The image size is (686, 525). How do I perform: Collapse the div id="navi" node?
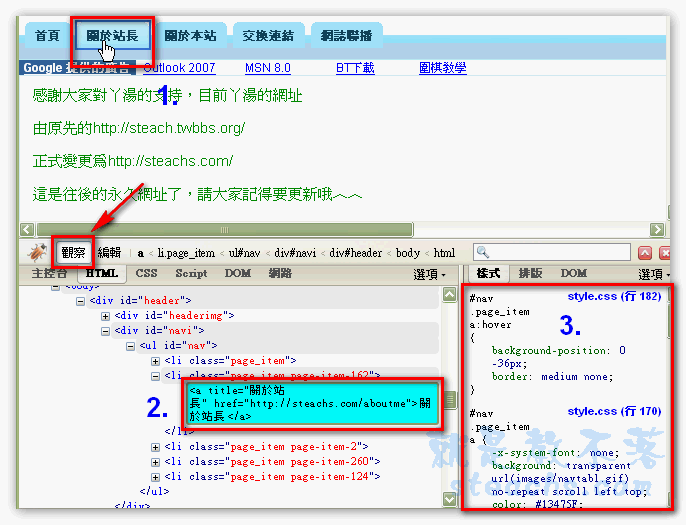point(105,331)
